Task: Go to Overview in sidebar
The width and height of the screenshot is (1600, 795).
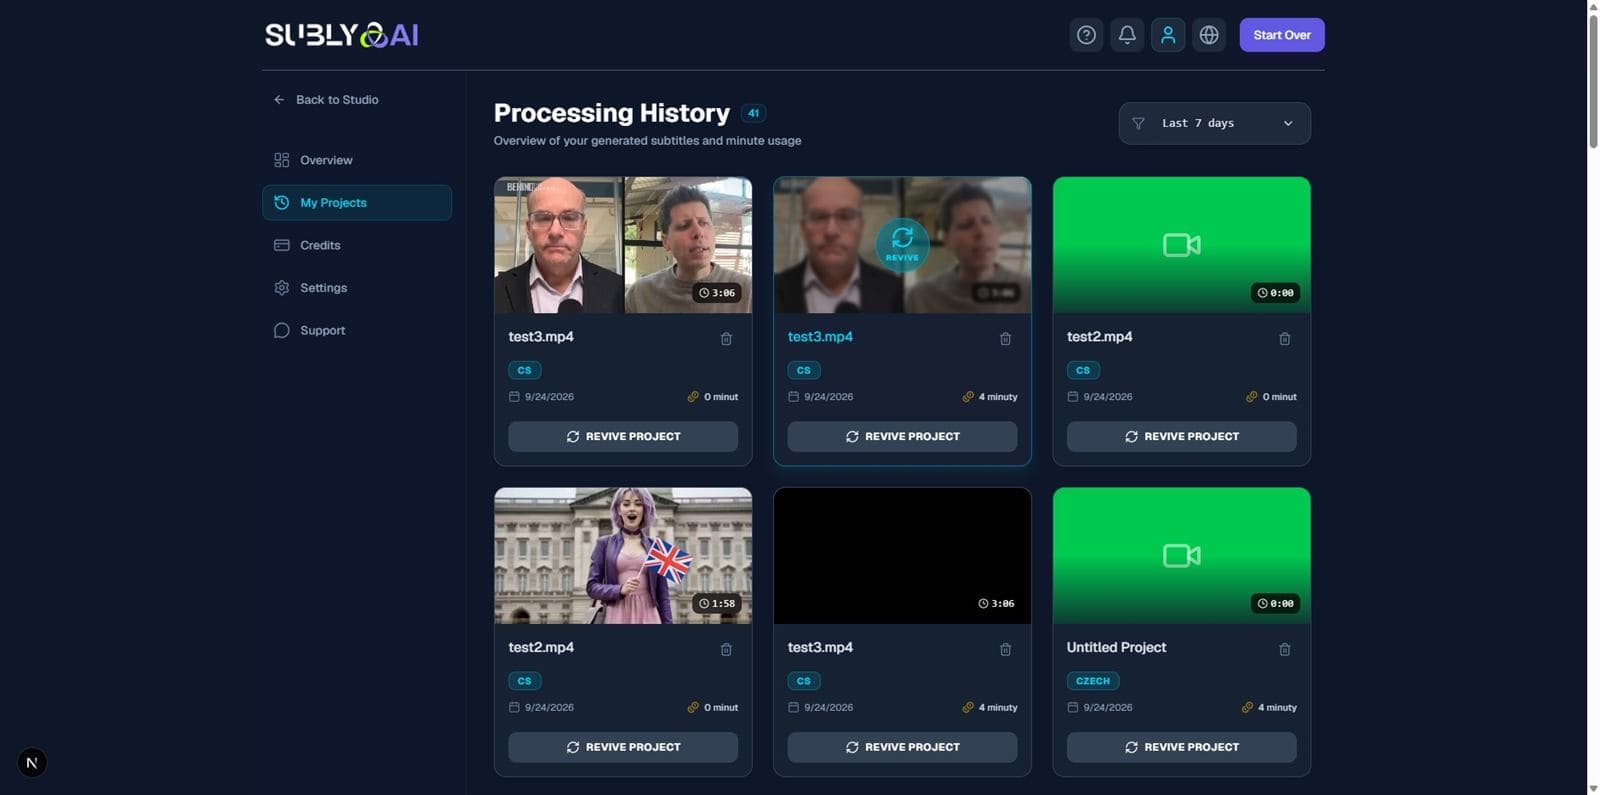Action: pos(357,160)
